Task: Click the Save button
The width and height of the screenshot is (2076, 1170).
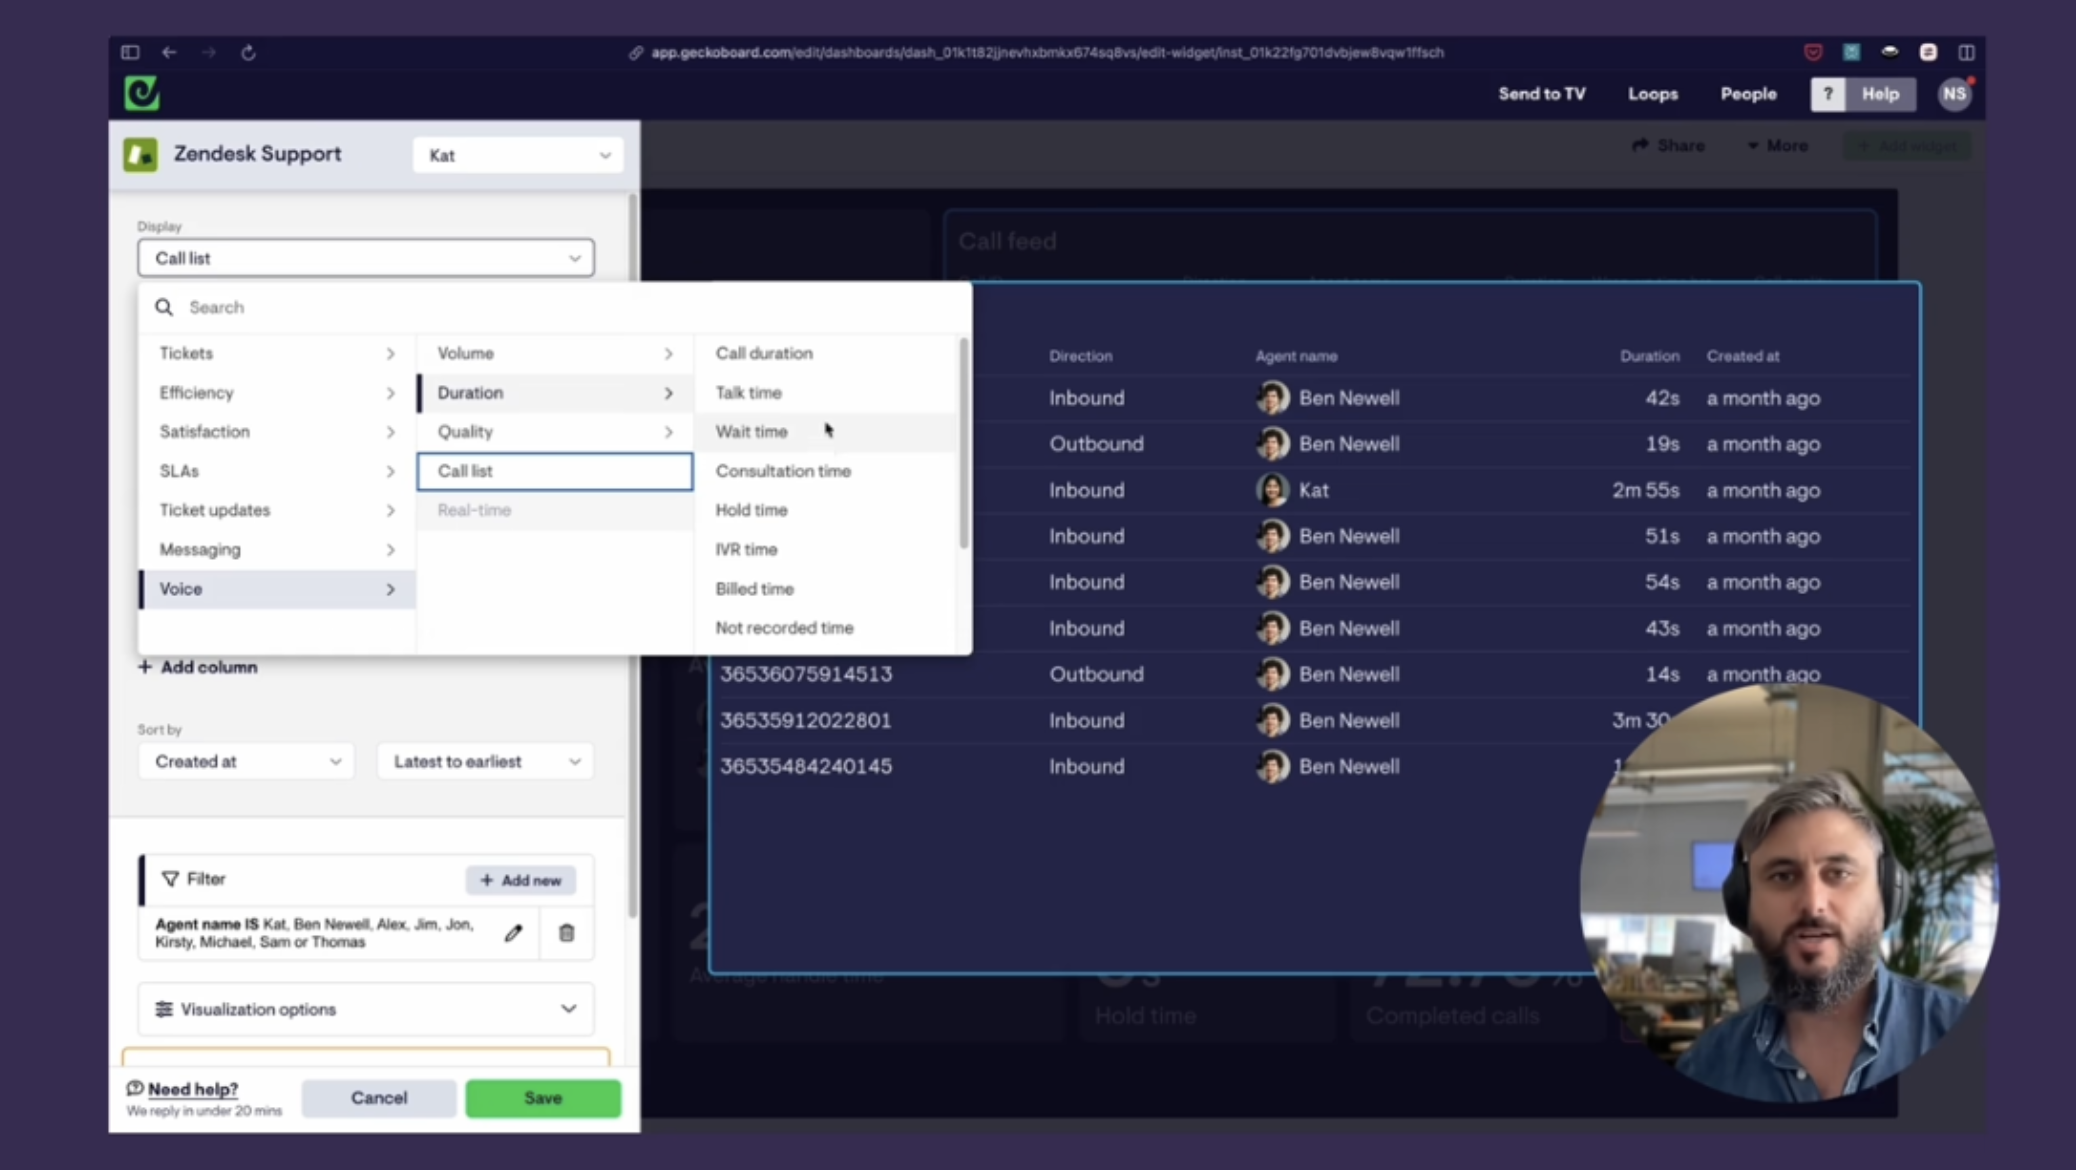Action: coord(542,1097)
